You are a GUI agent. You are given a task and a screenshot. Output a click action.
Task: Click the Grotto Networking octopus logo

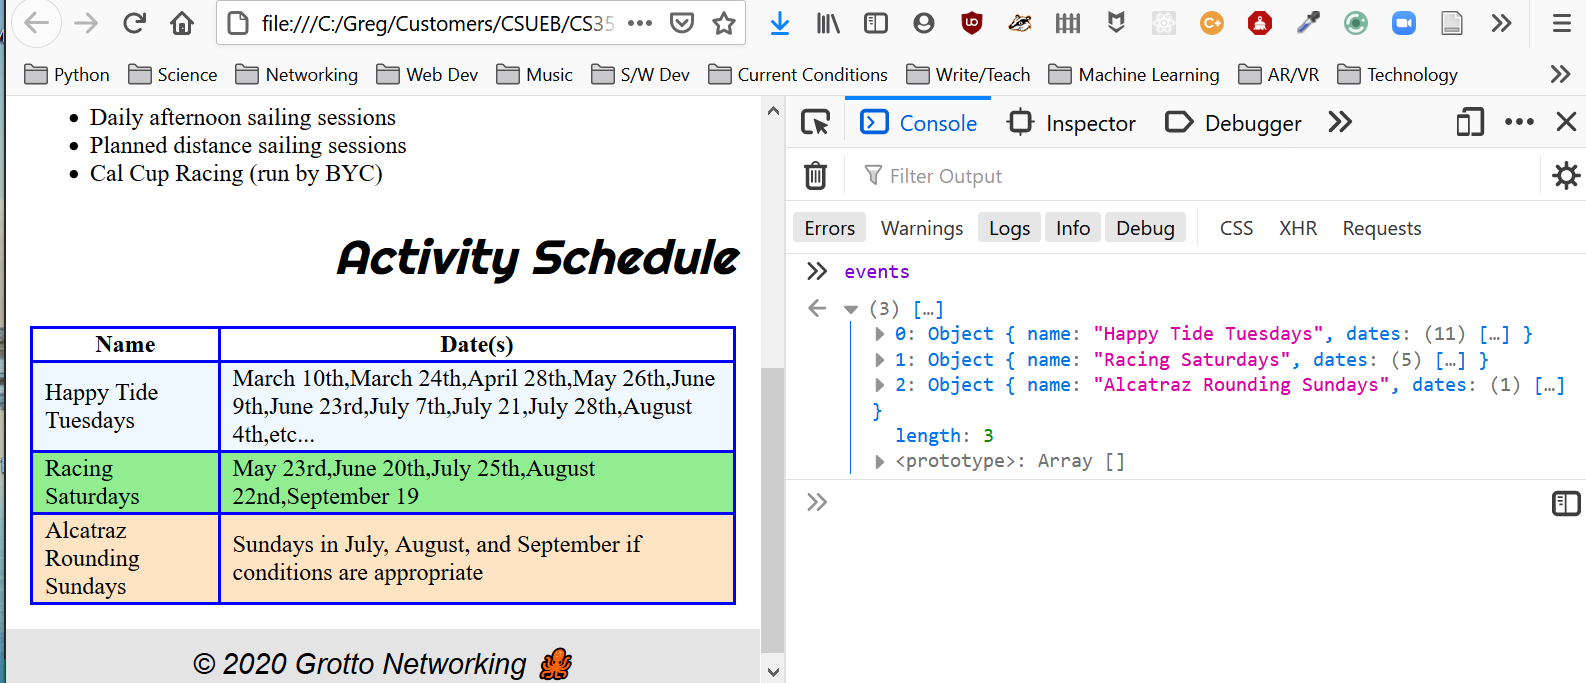pyautogui.click(x=556, y=664)
